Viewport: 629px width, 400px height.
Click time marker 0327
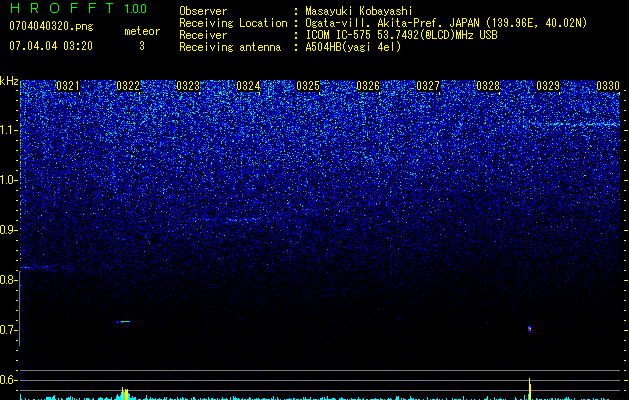428,86
